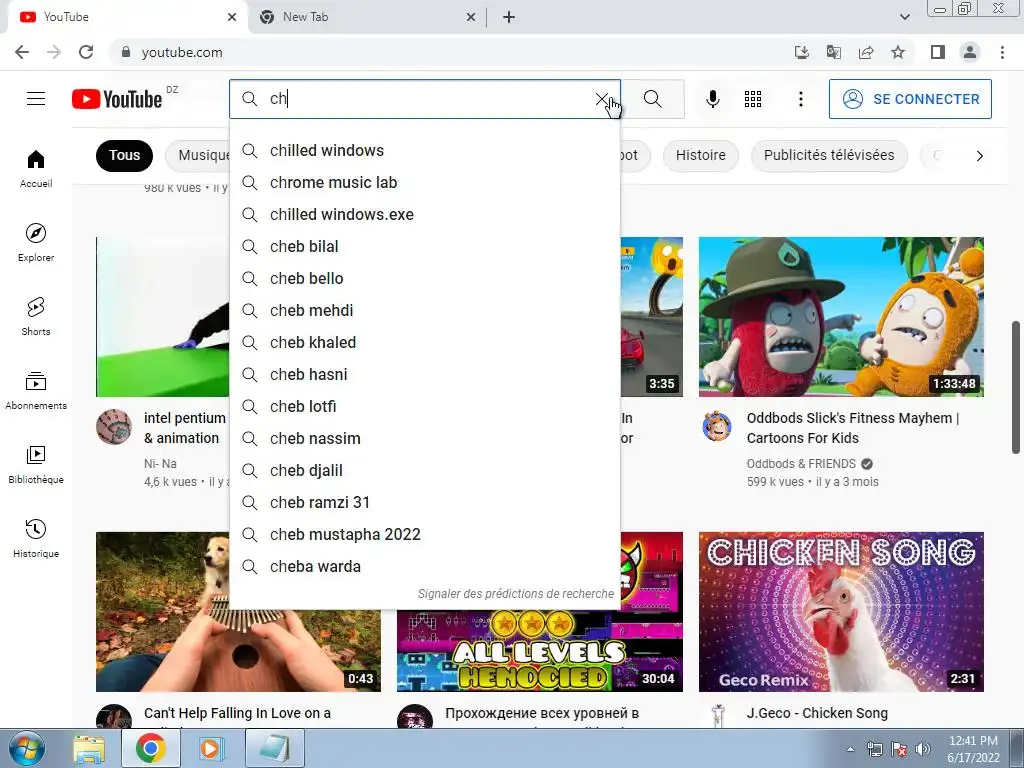Reload the YouTube page

86,52
